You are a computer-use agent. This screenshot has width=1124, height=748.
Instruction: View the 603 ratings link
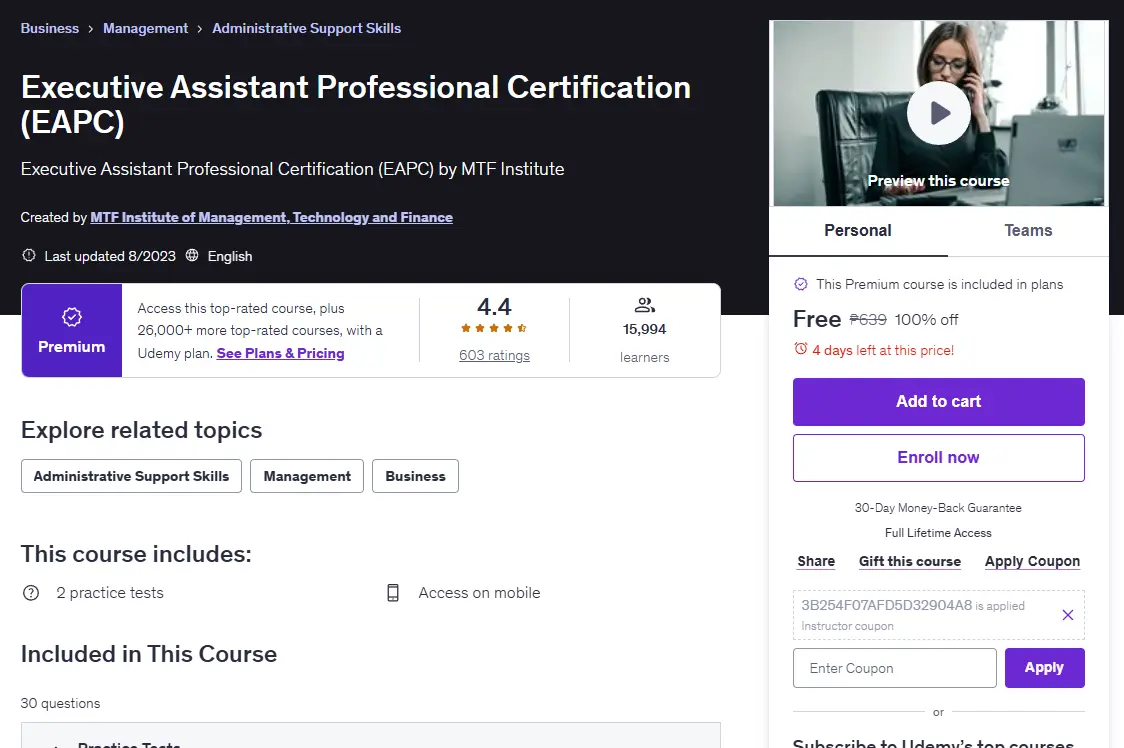coord(494,356)
